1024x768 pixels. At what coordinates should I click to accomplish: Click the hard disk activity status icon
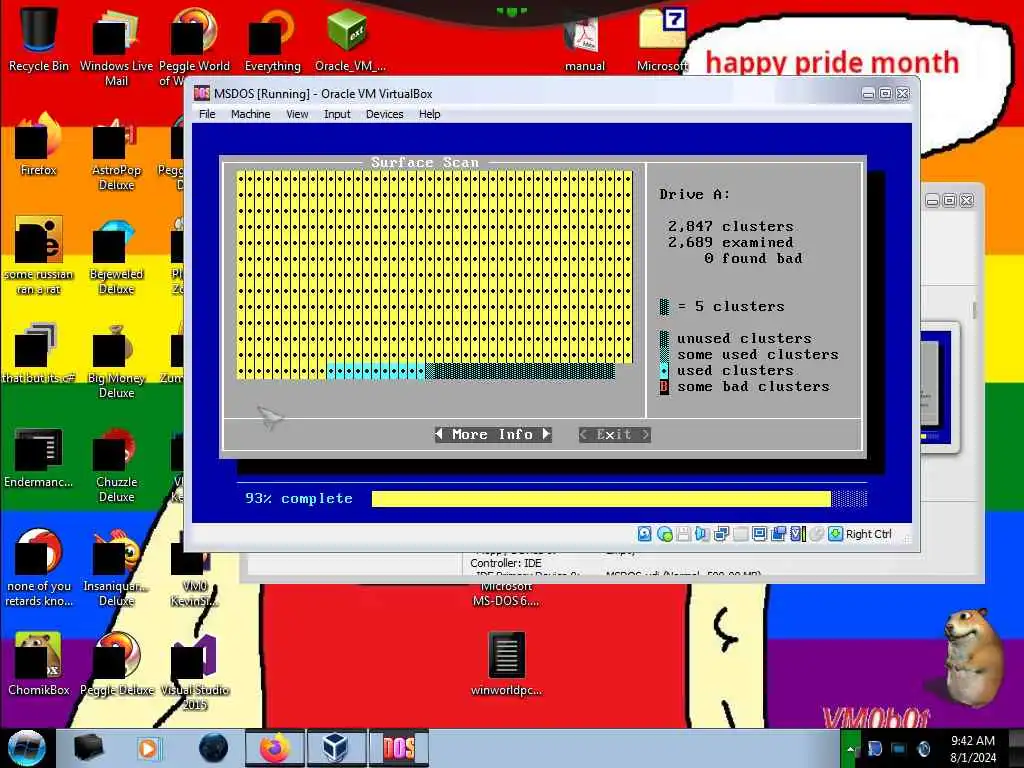645,534
